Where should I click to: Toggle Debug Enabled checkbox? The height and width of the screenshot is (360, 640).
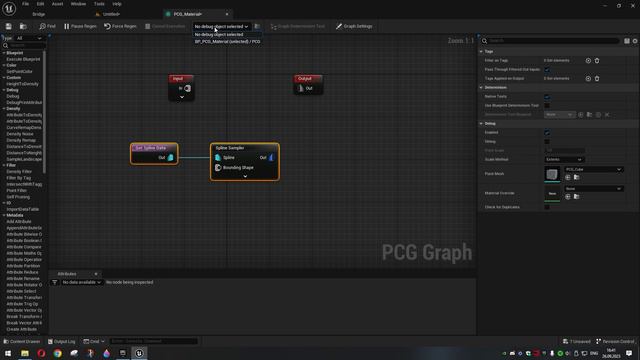point(547,133)
